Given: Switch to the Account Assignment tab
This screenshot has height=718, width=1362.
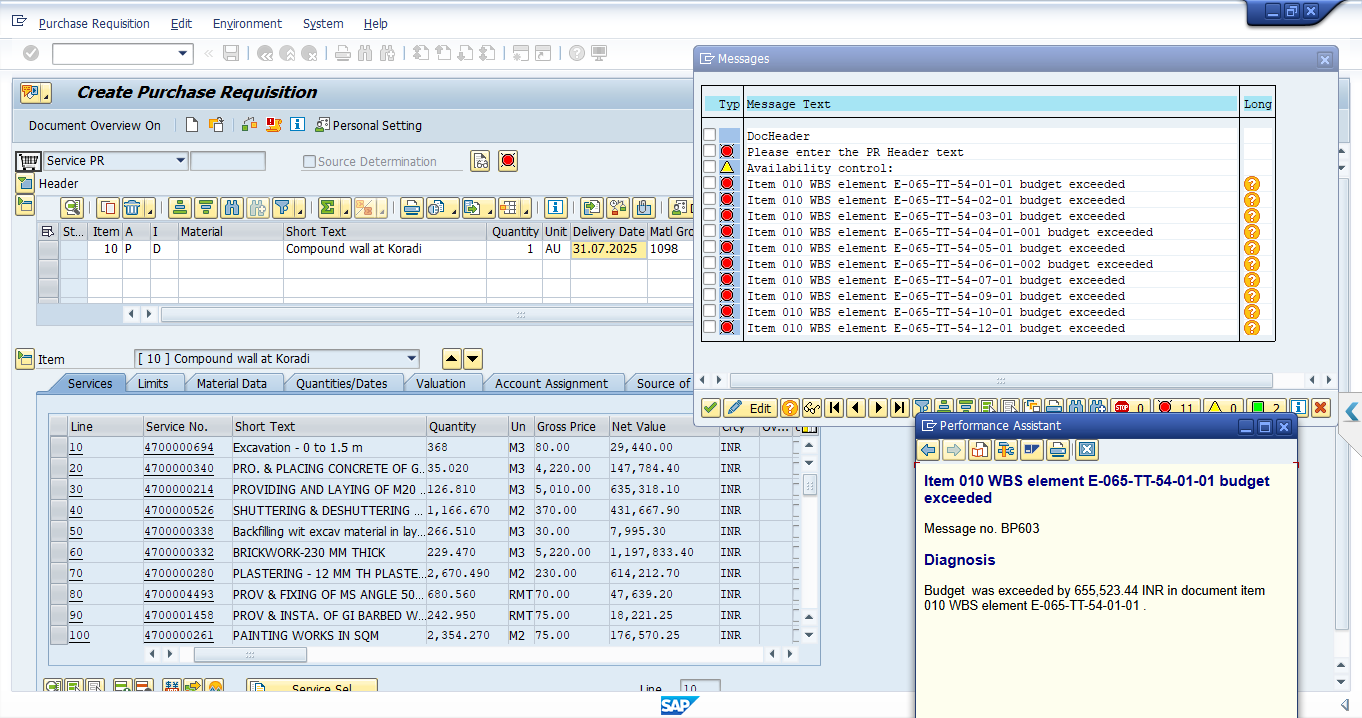Looking at the screenshot, I should 551,383.
